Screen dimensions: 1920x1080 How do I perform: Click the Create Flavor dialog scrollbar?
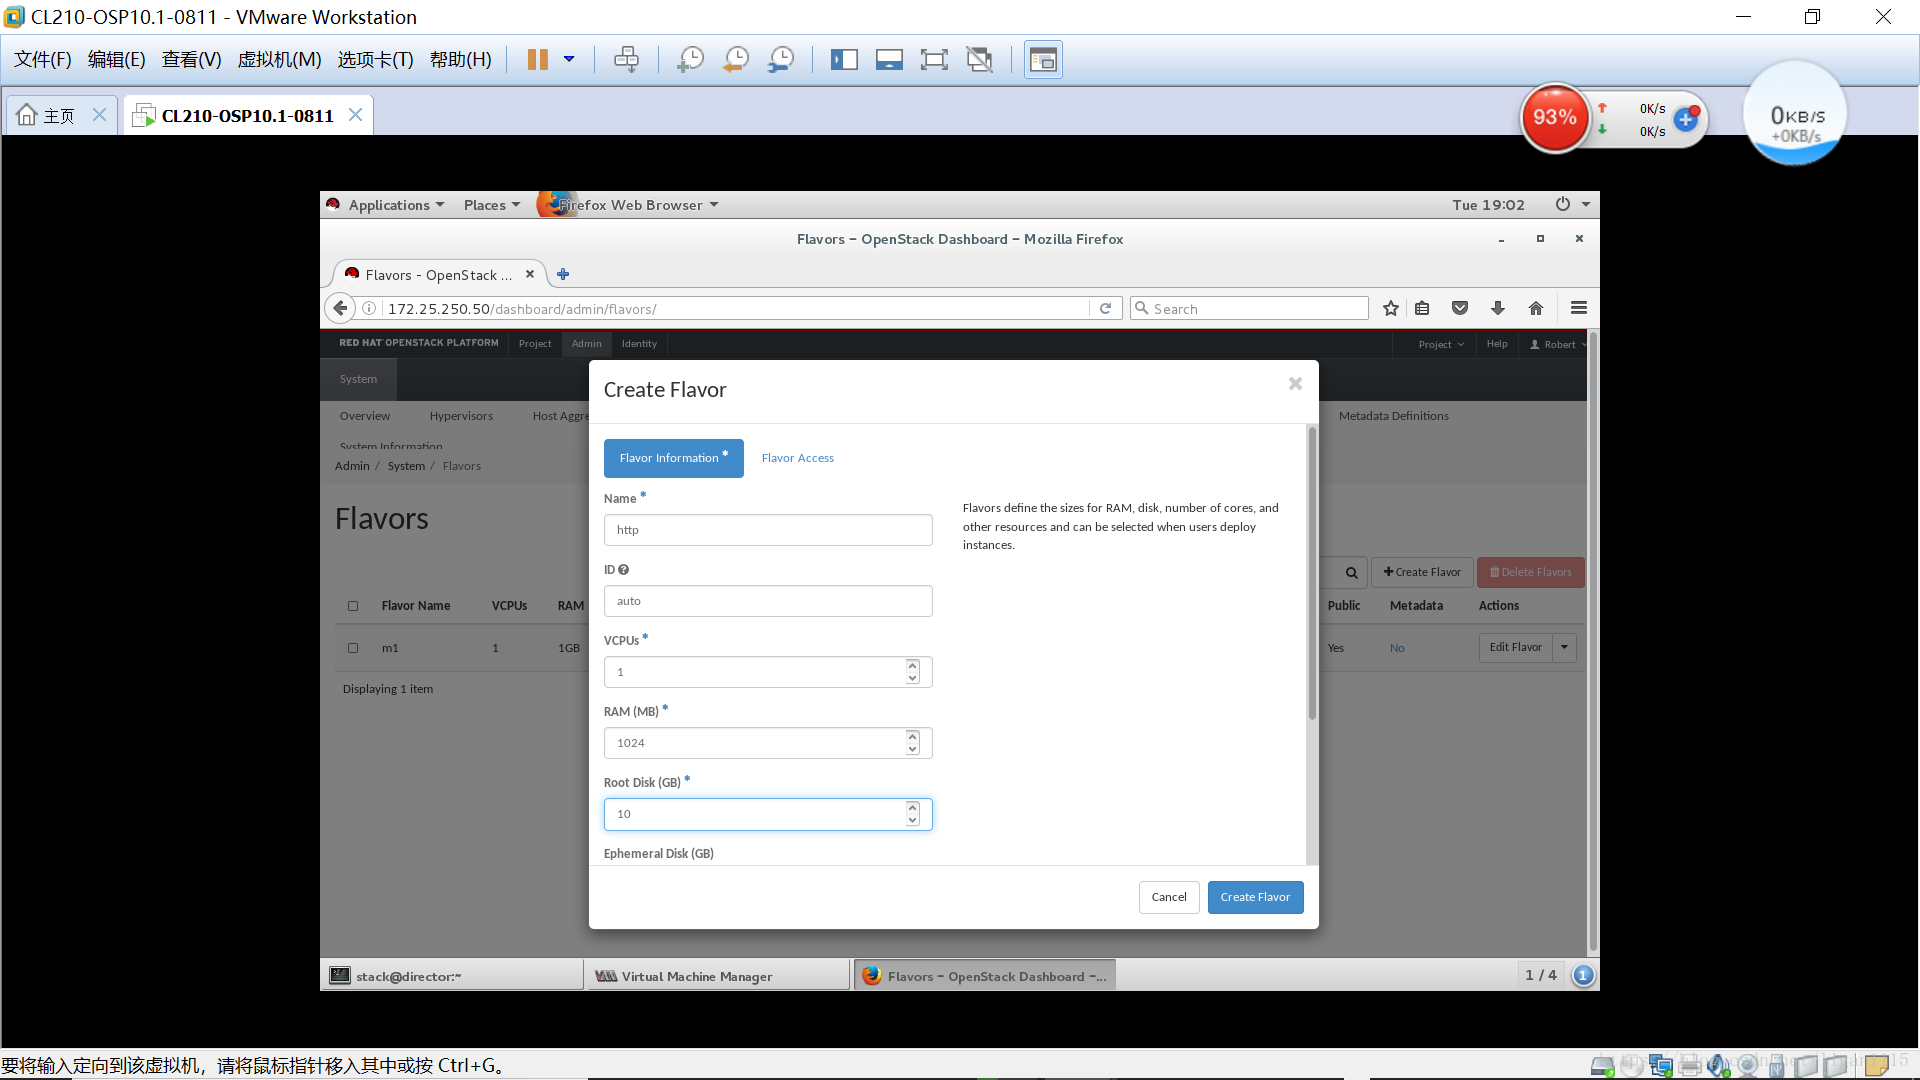tap(1312, 575)
